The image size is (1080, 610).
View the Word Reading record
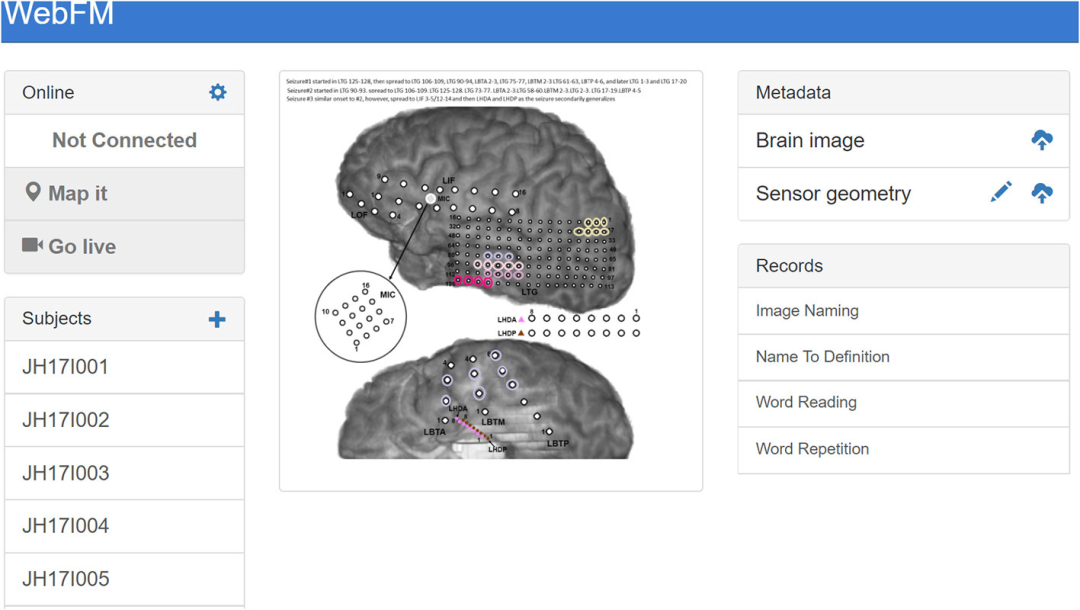pyautogui.click(x=904, y=403)
